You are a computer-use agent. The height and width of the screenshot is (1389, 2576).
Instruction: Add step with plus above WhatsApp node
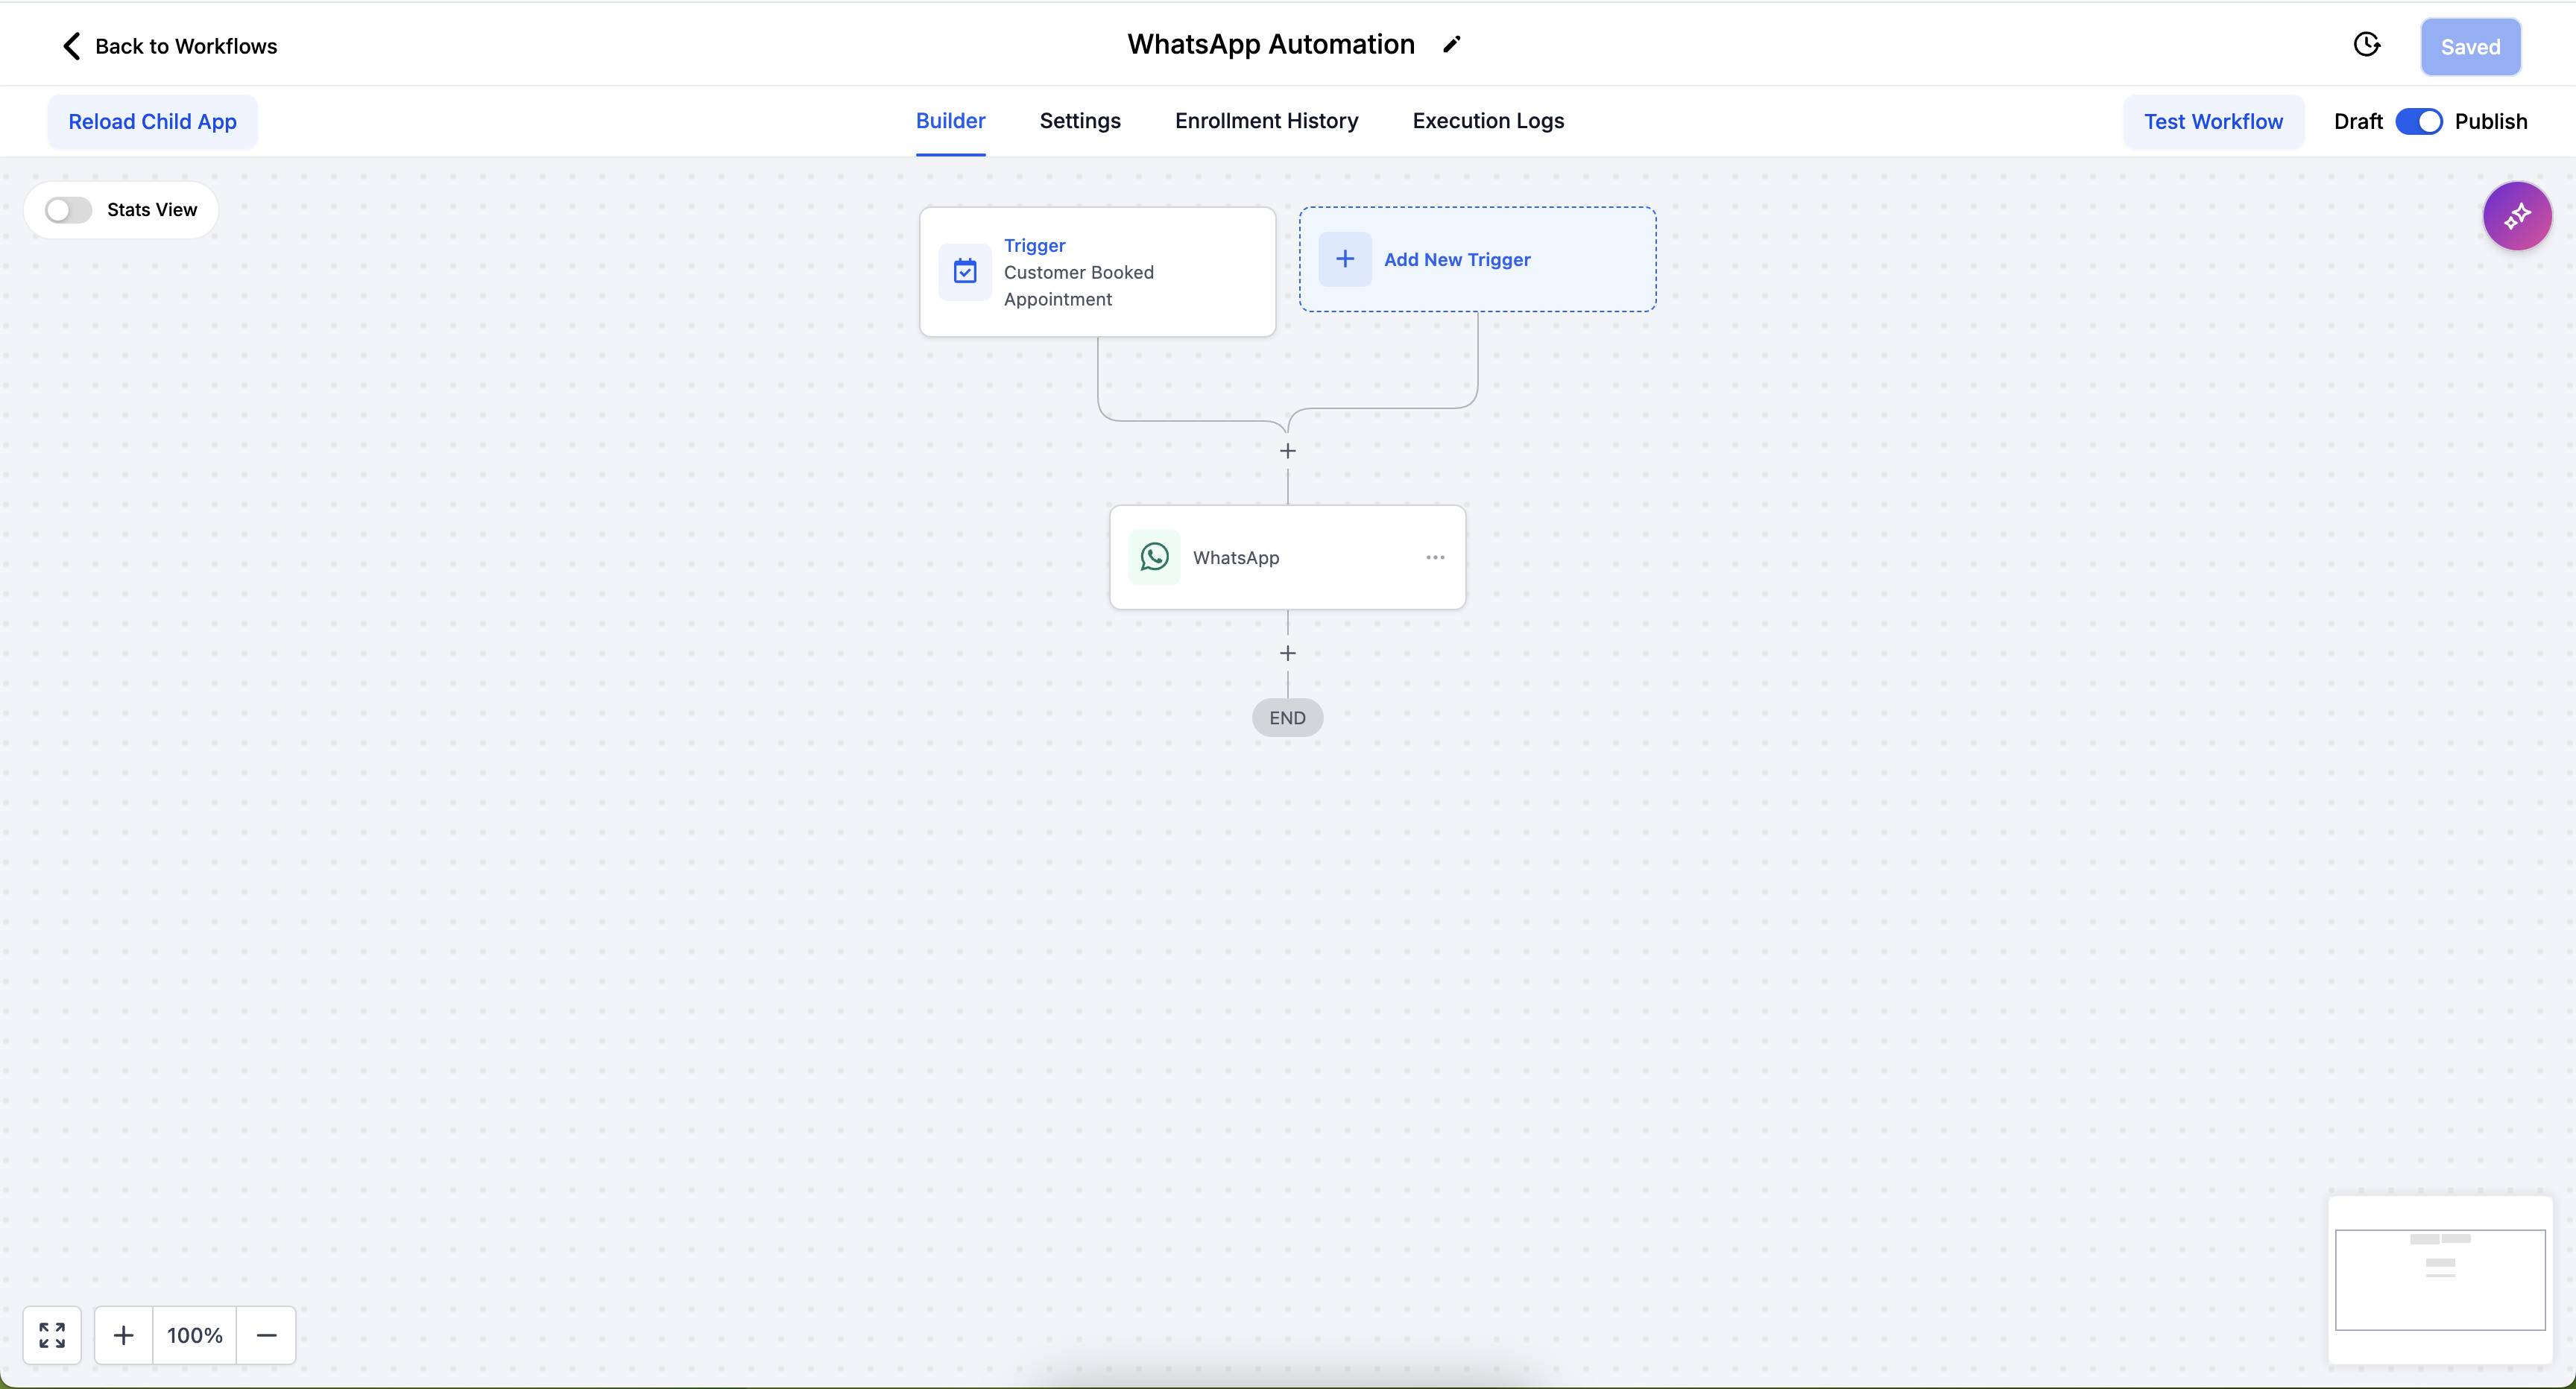click(x=1288, y=451)
